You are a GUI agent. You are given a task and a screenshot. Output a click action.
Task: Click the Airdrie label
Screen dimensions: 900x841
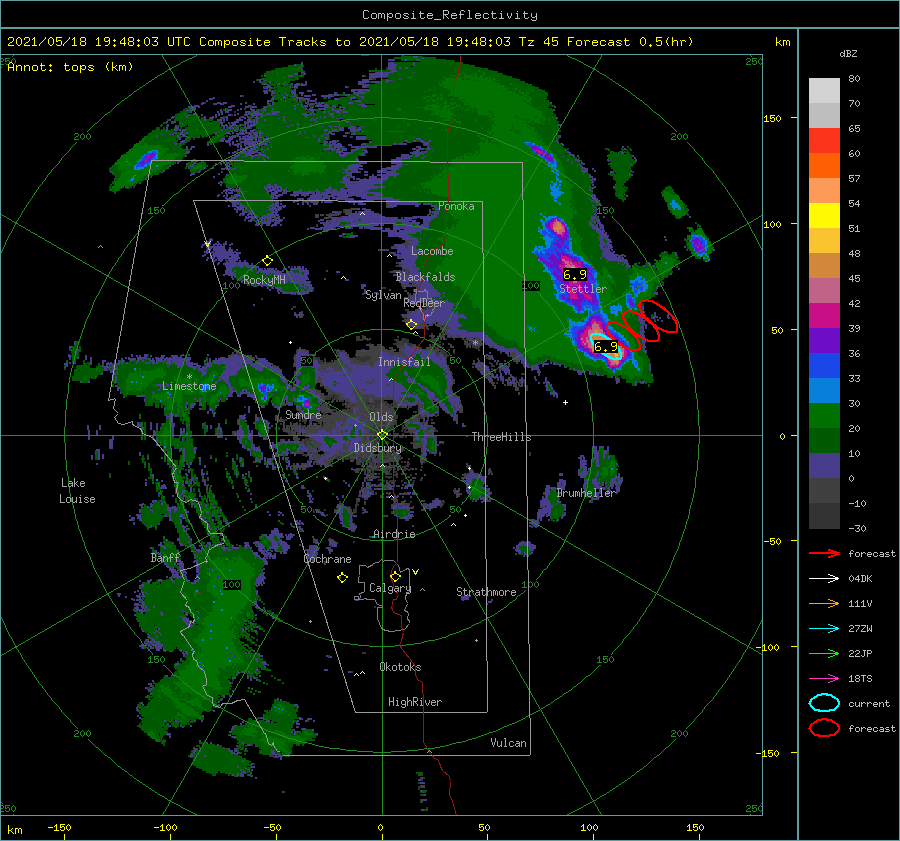coord(394,534)
